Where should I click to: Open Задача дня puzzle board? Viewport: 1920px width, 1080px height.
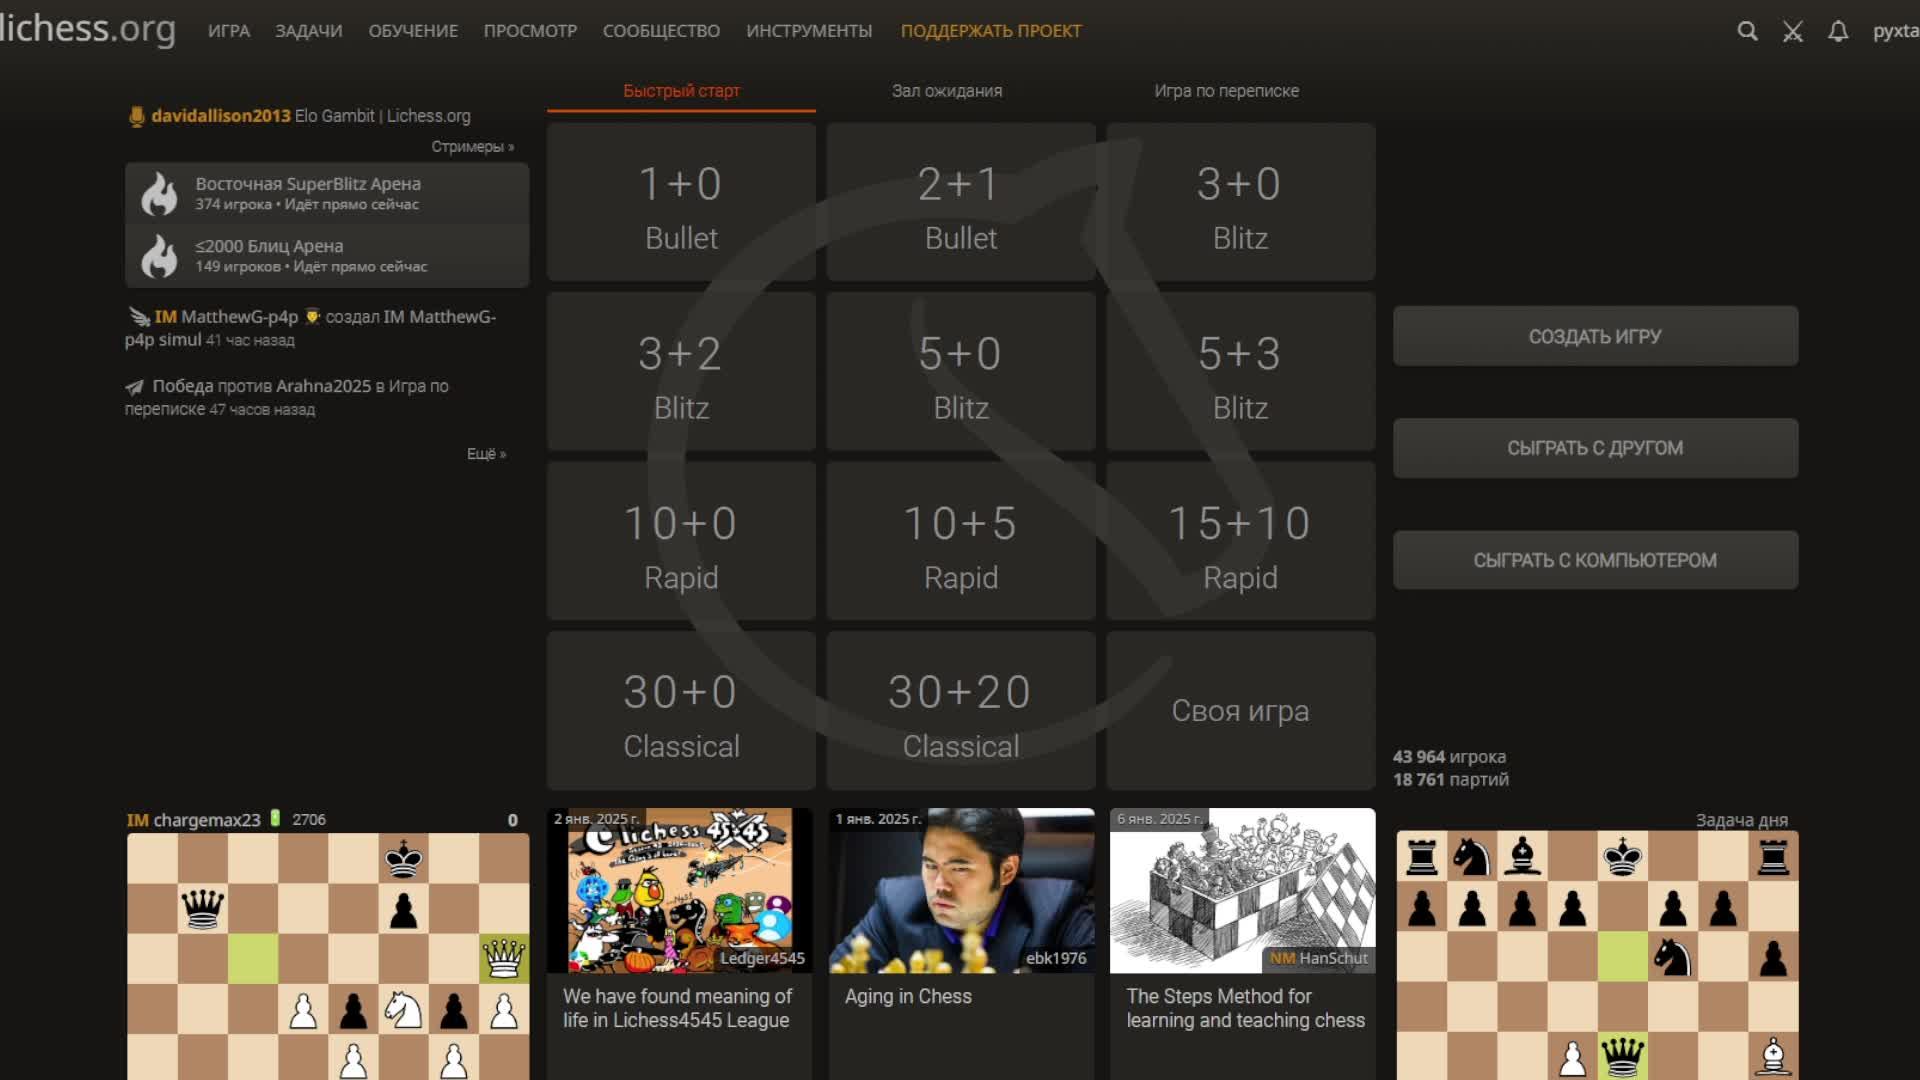[x=1597, y=955]
